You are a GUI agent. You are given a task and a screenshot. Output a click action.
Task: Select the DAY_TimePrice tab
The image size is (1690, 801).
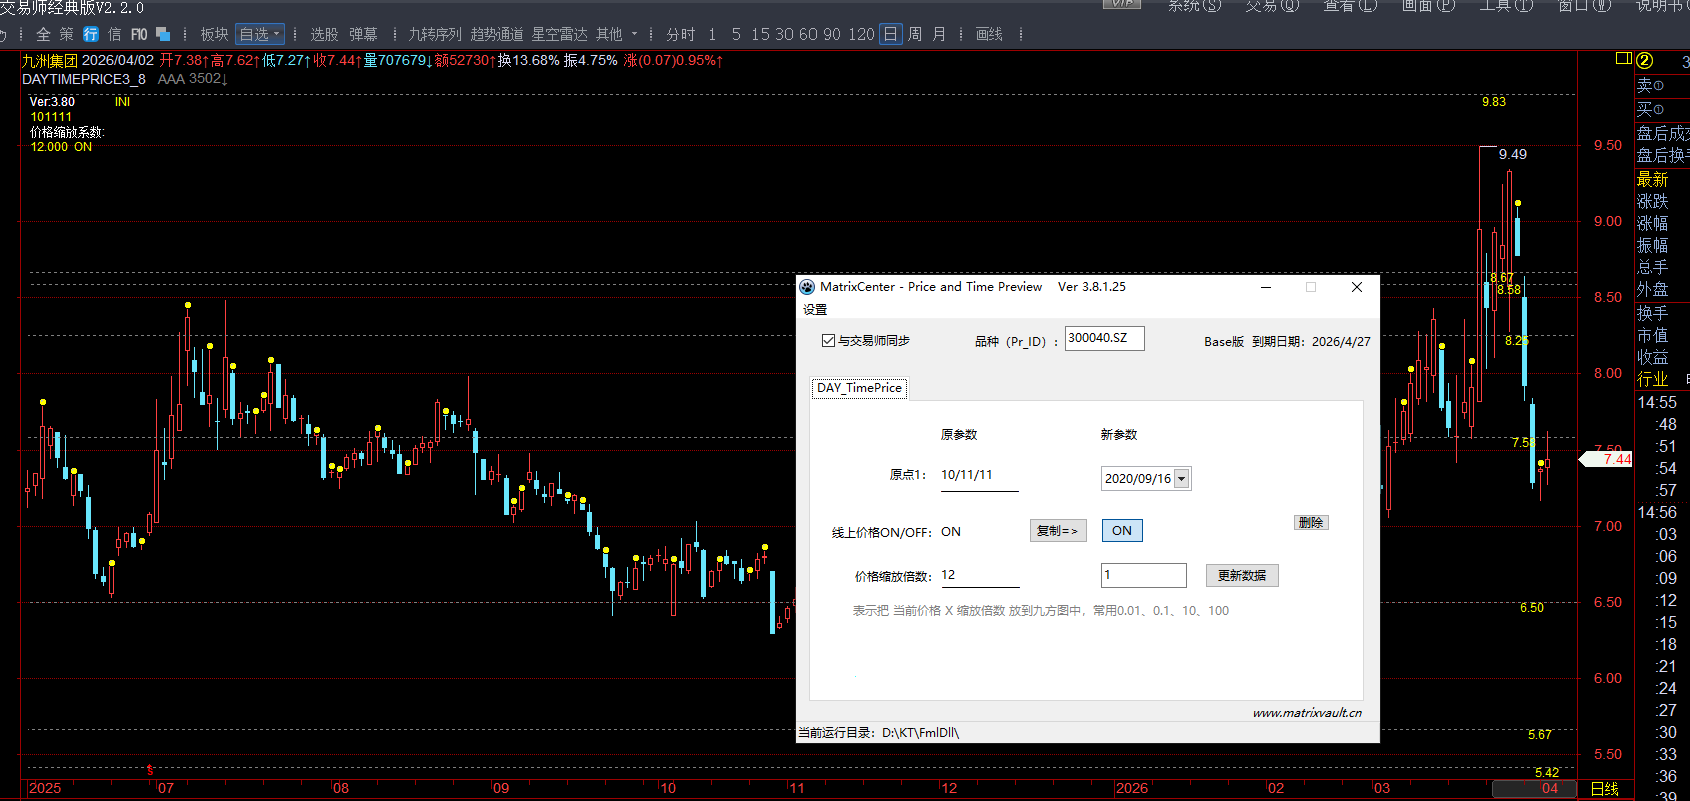tap(859, 388)
